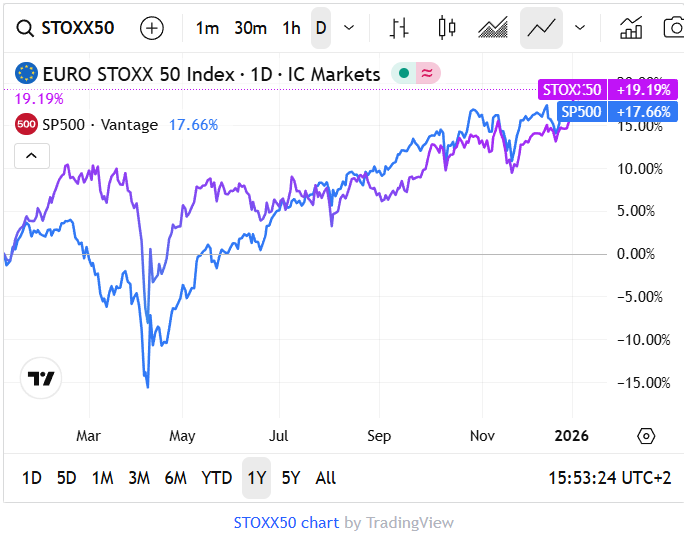This screenshot has width=690, height=538.
Task: Open the STOXX50 chart link
Action: pyautogui.click(x=285, y=522)
